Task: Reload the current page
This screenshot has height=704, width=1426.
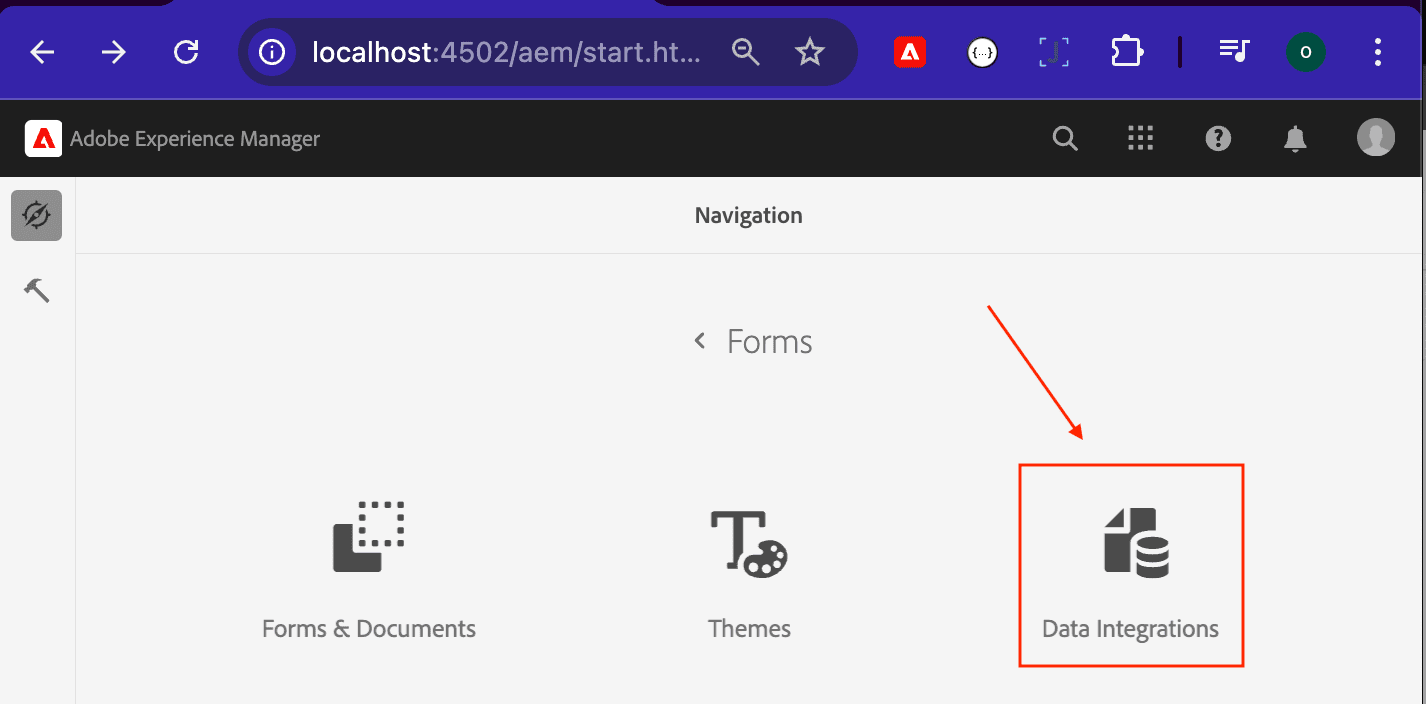Action: click(x=186, y=52)
